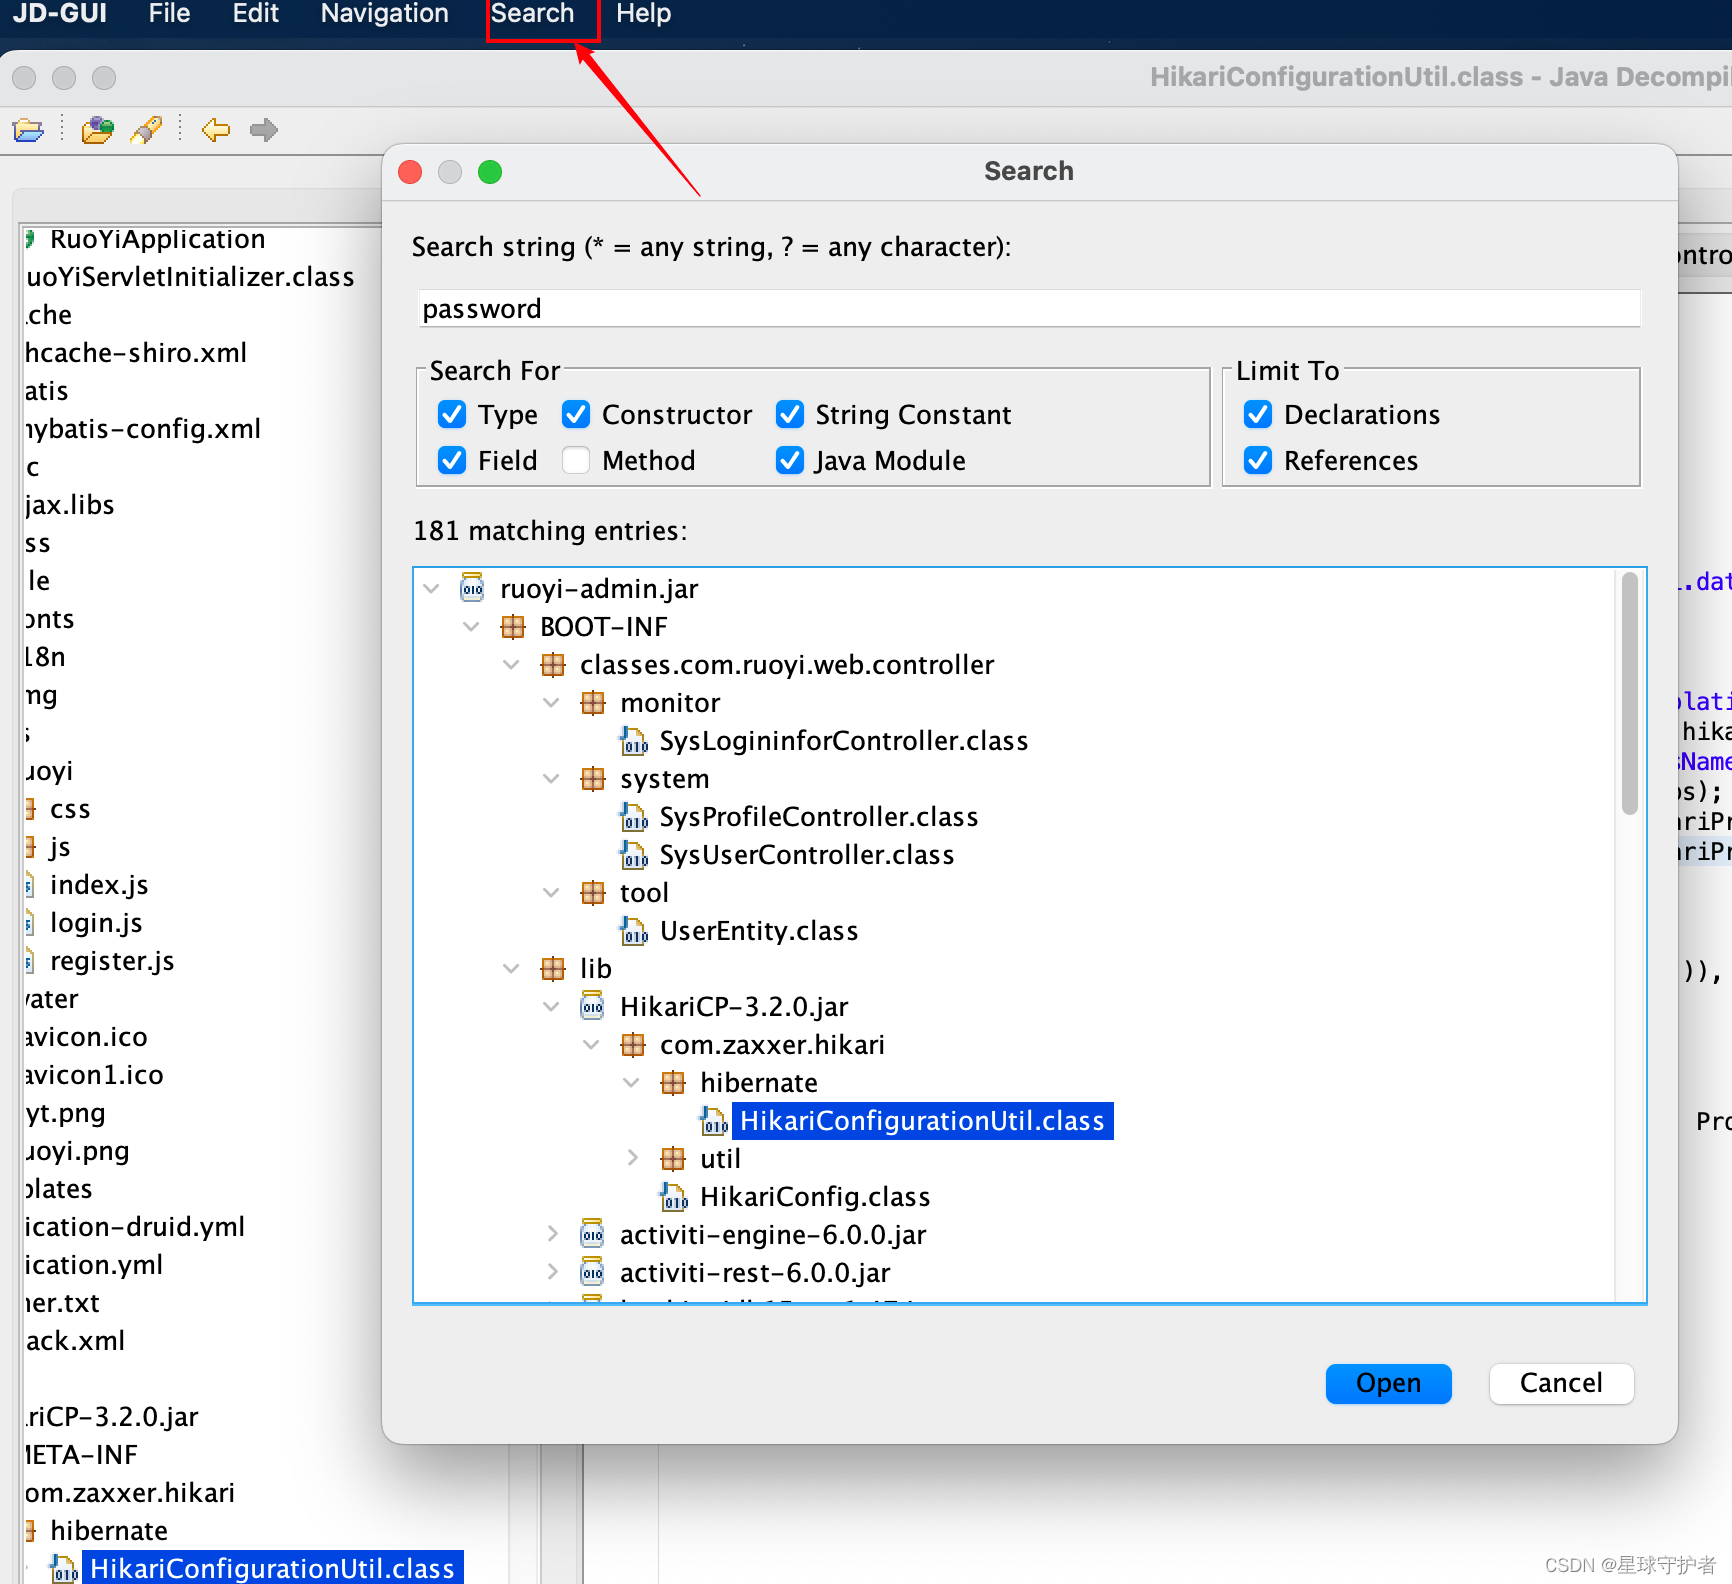Click the UserEntity.class file icon
1732x1584 pixels.
click(633, 931)
